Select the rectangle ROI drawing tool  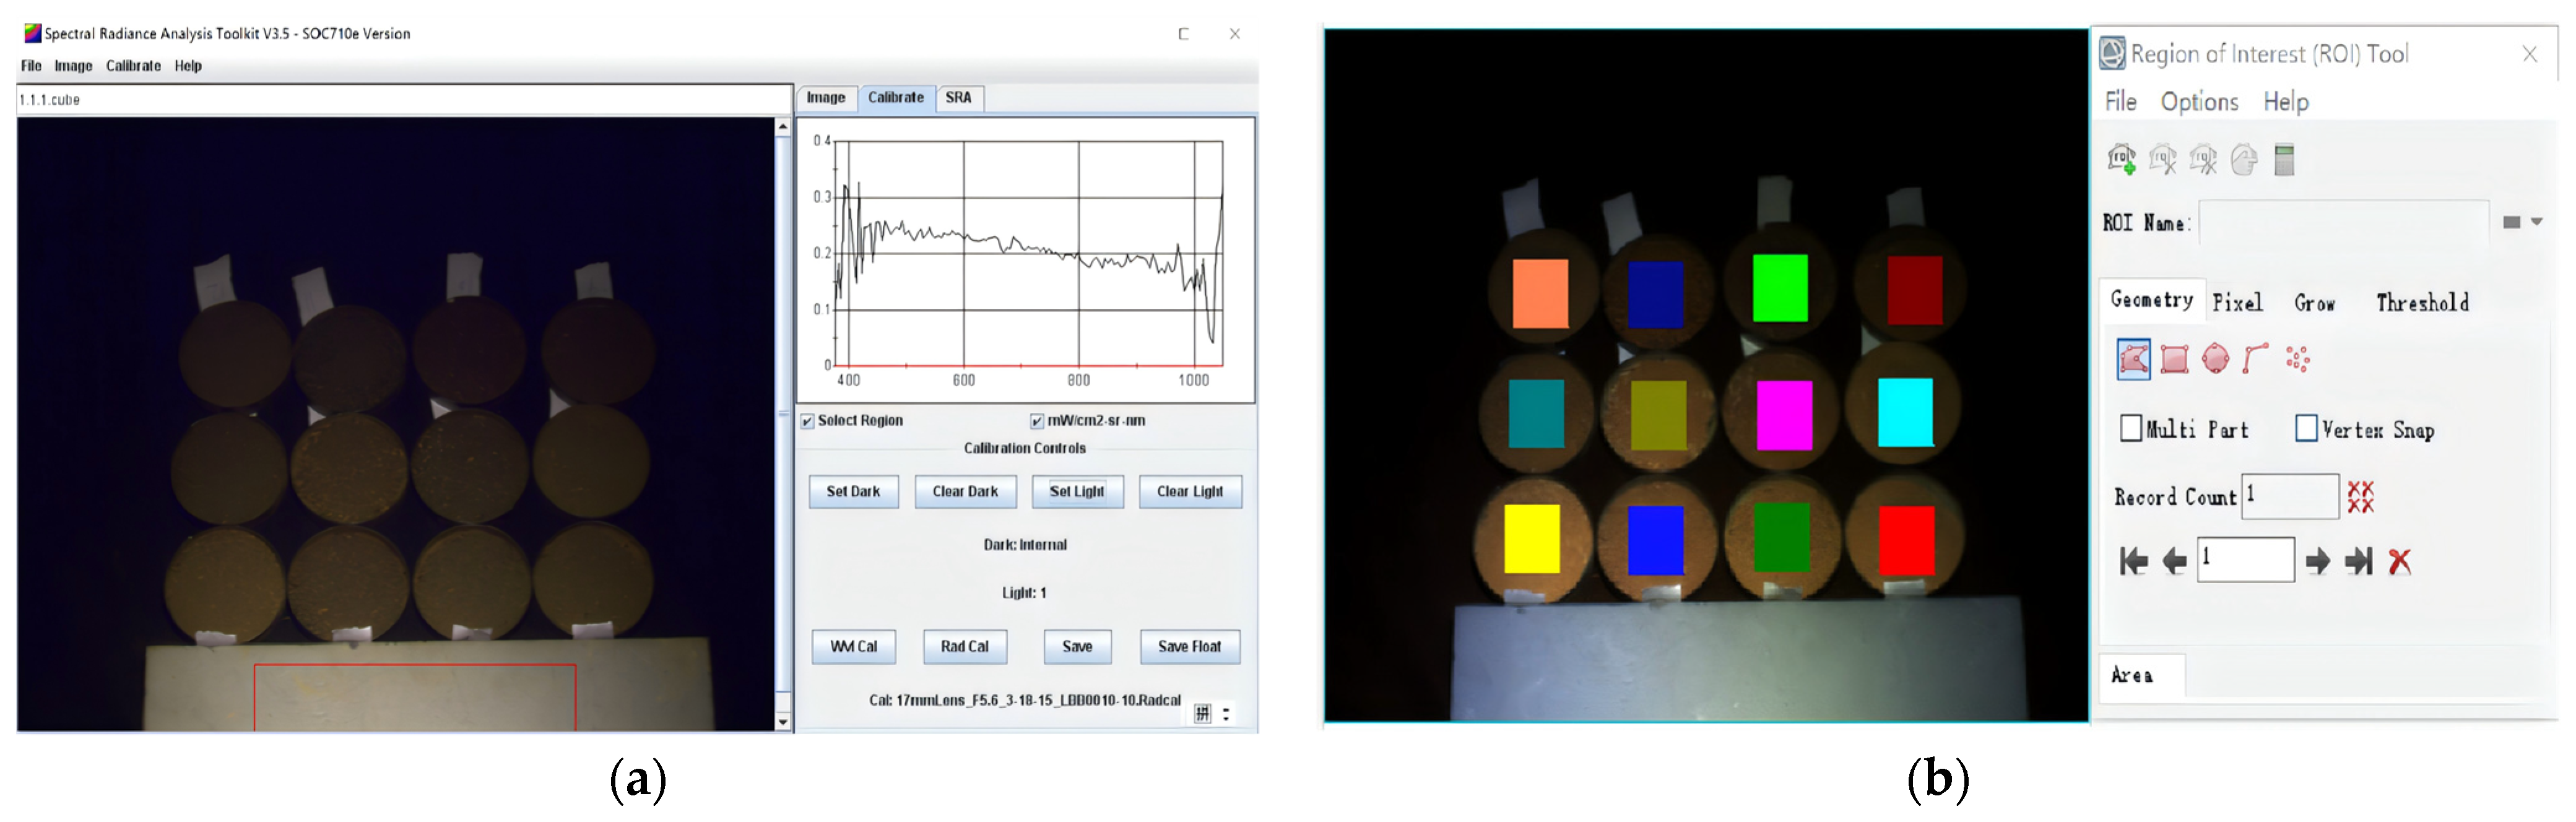coord(2174,359)
